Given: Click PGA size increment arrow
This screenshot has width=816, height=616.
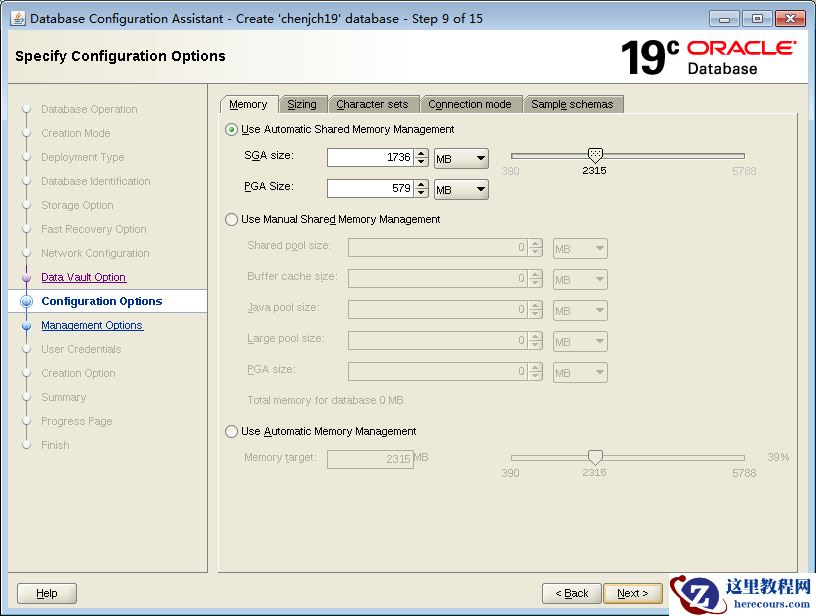Looking at the screenshot, I should (421, 184).
